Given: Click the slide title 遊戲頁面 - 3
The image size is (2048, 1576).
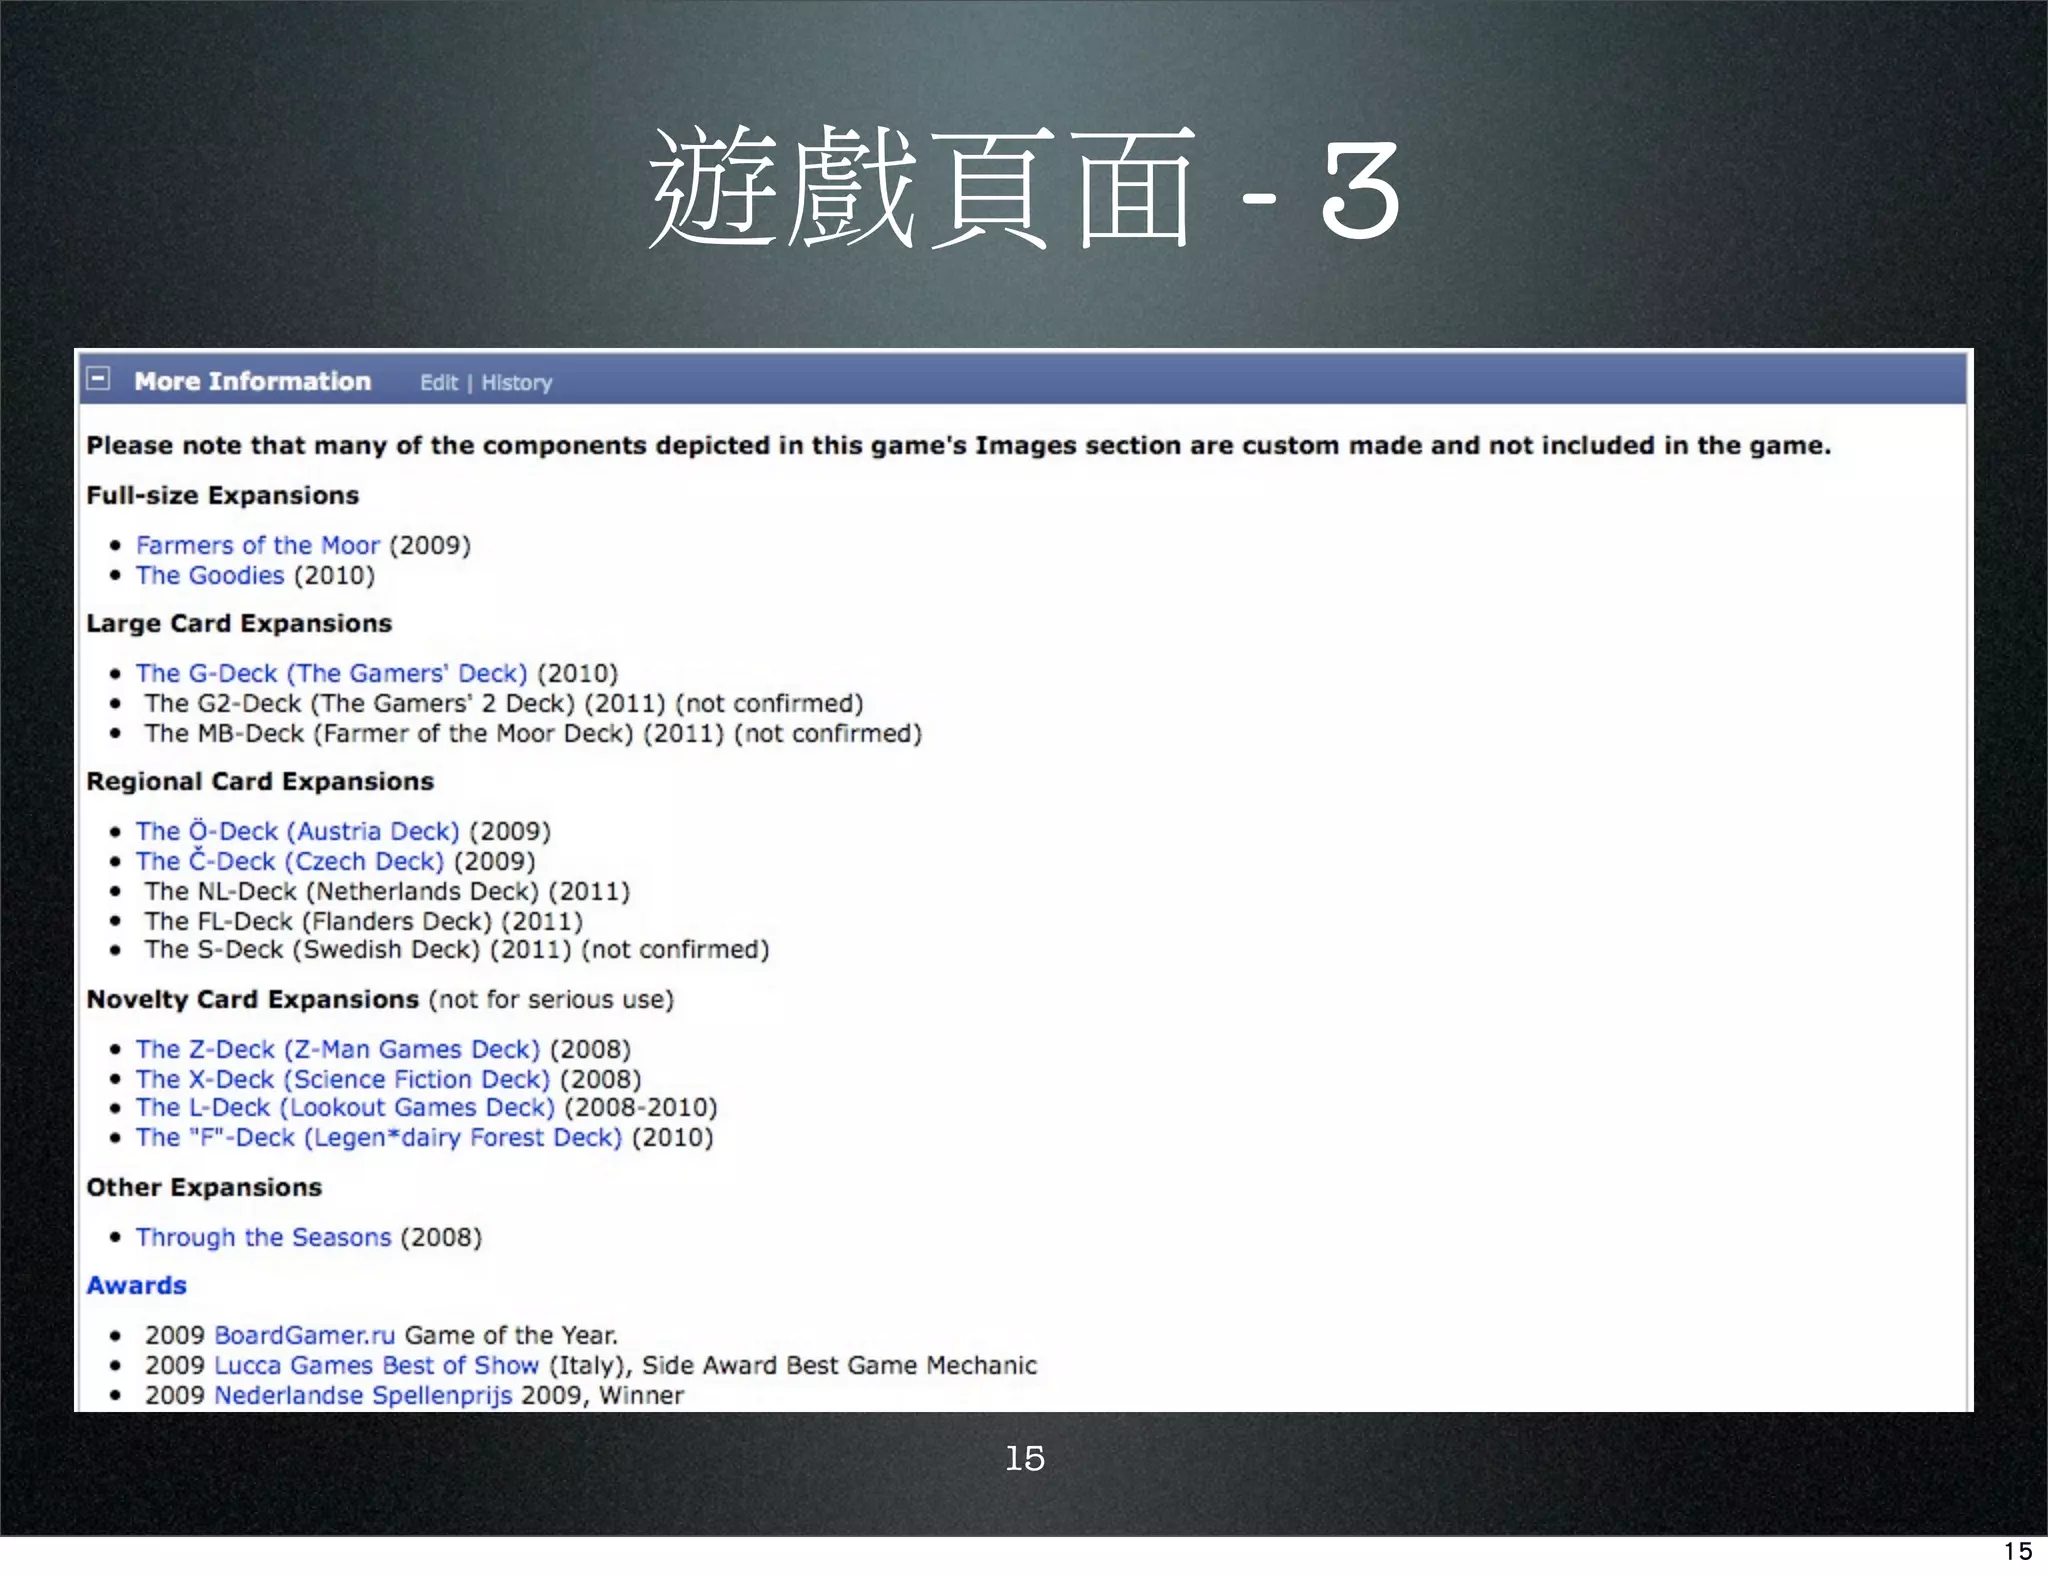Looking at the screenshot, I should tap(1023, 190).
